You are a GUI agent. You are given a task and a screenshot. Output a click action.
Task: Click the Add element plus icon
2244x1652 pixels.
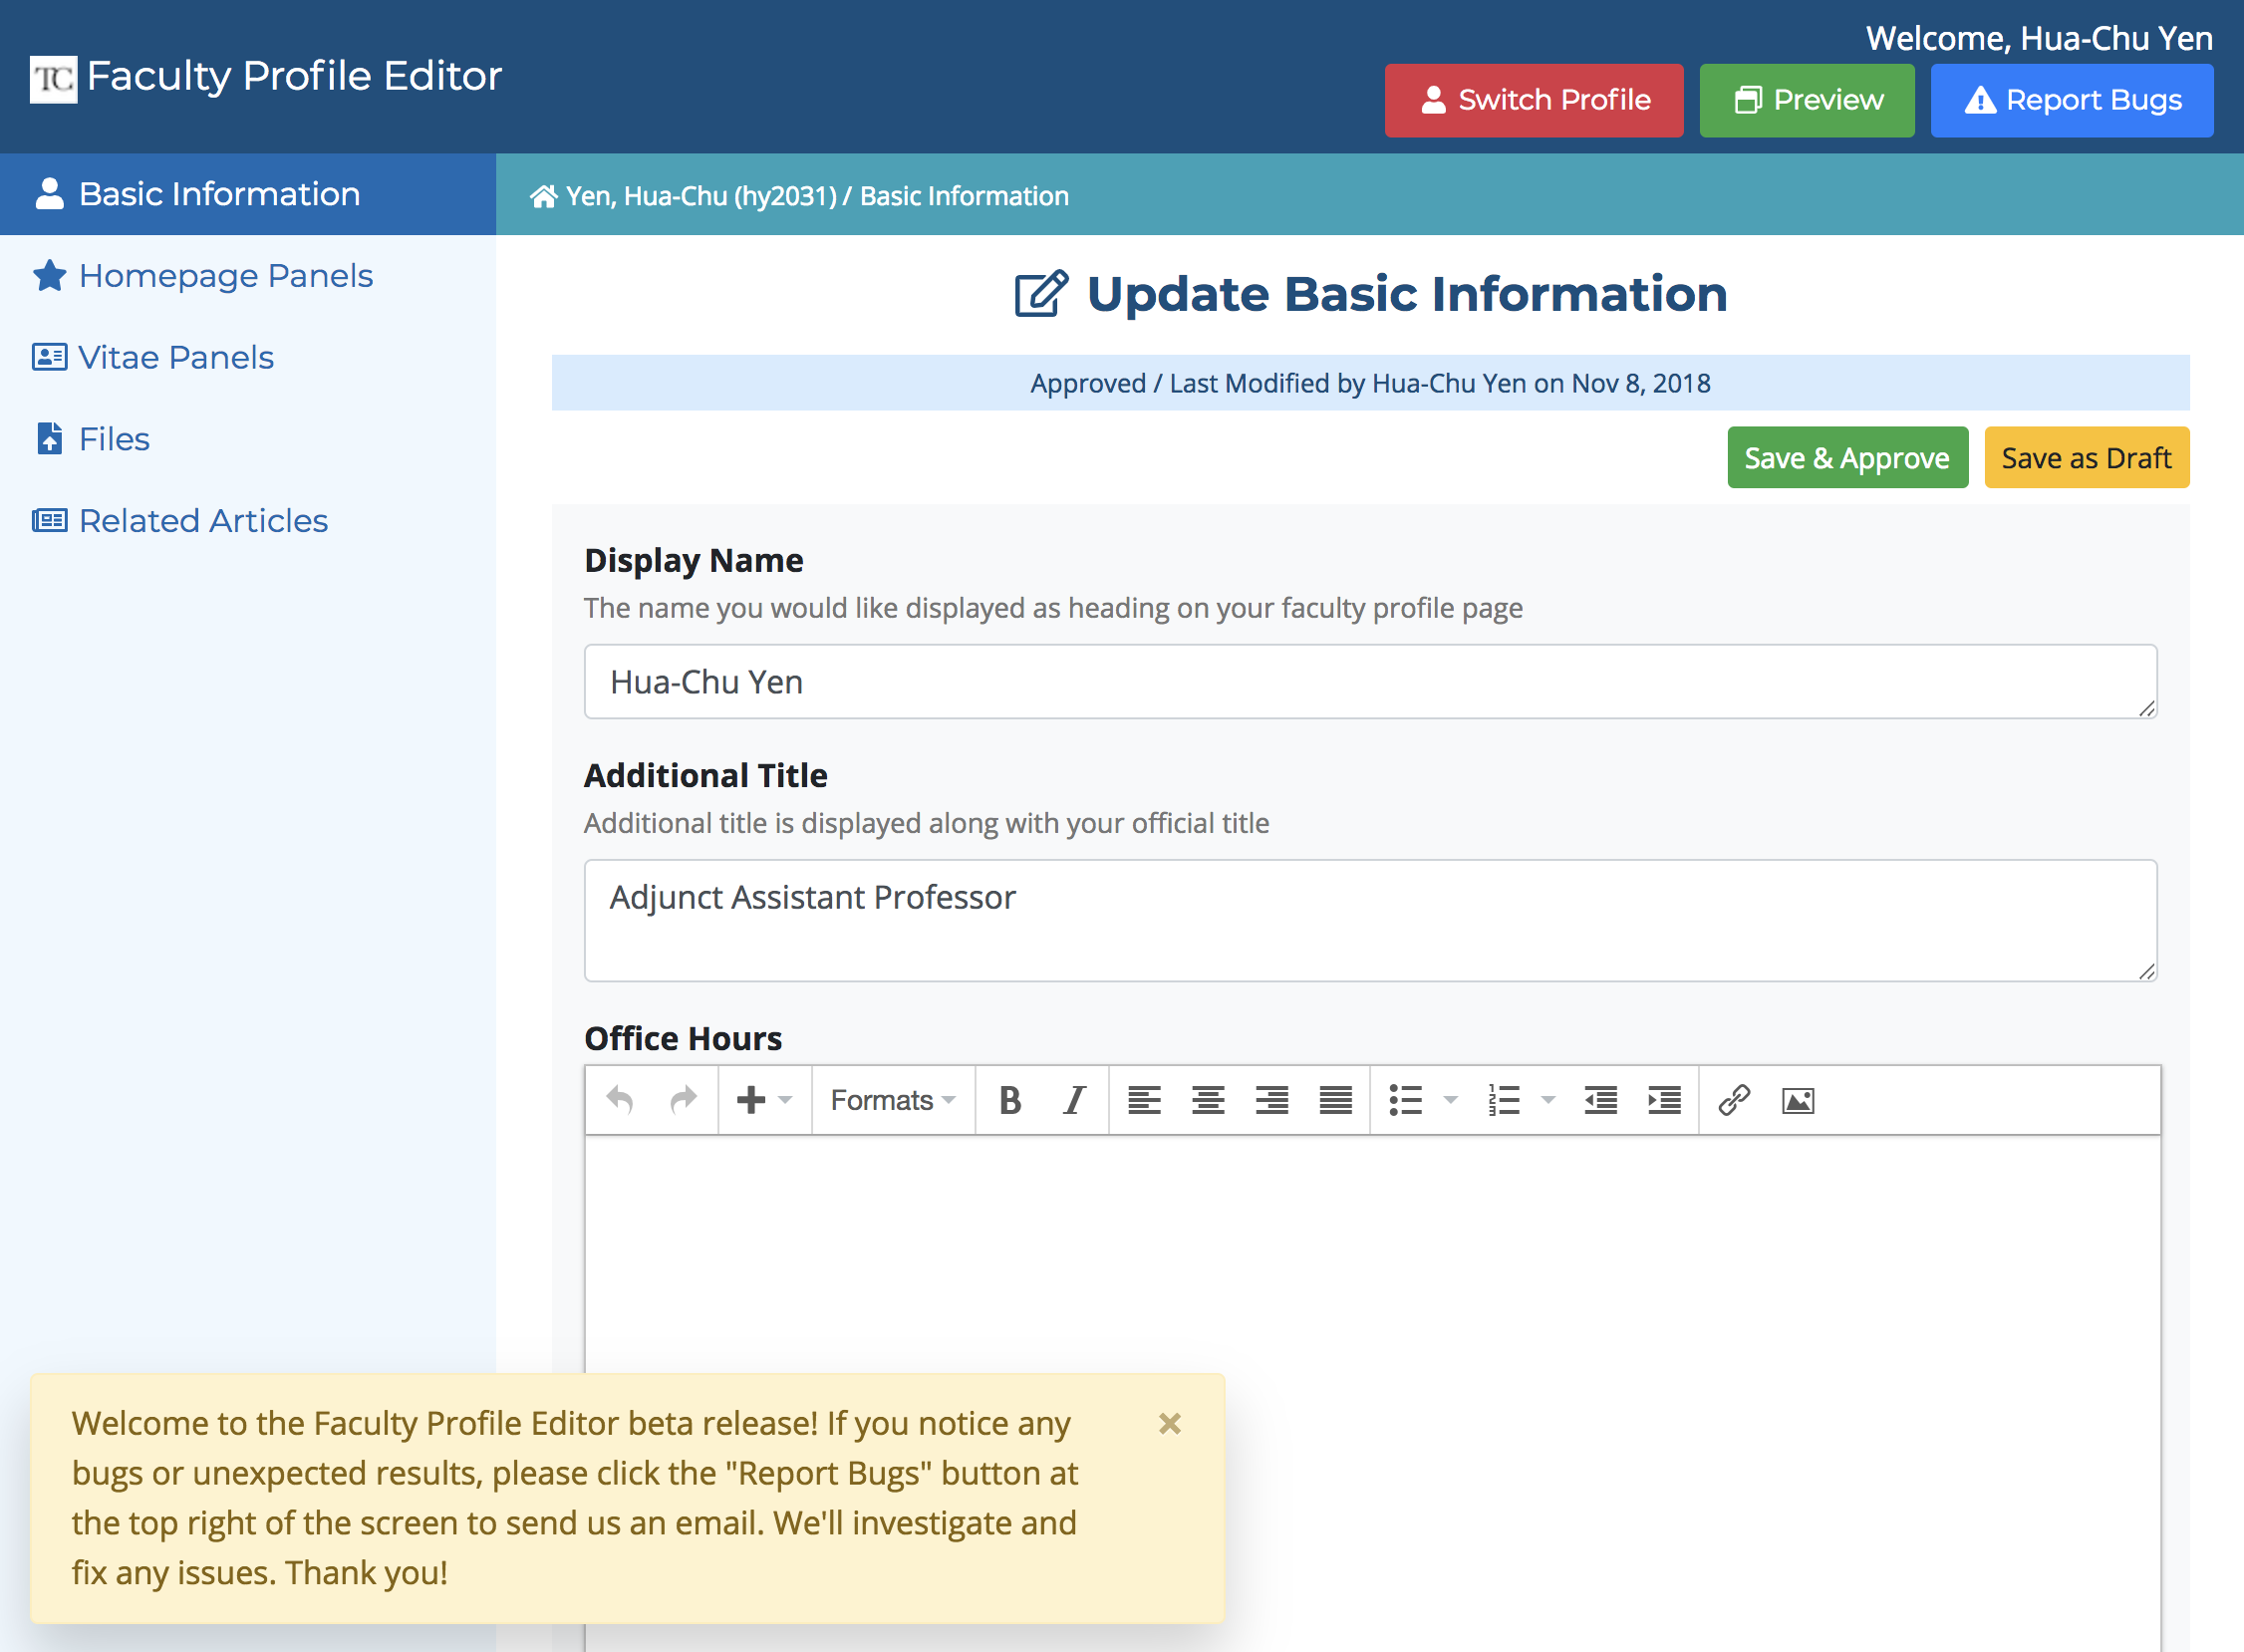click(x=749, y=1100)
